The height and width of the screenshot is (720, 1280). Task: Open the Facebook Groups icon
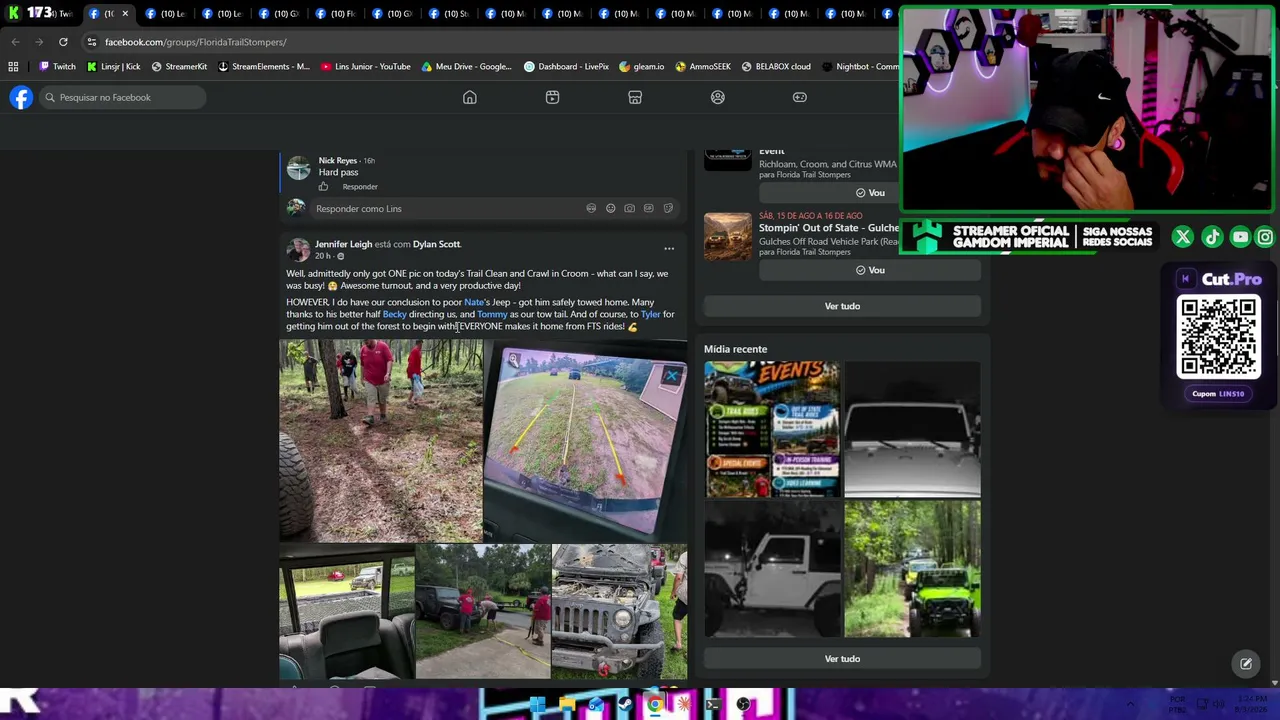718,97
